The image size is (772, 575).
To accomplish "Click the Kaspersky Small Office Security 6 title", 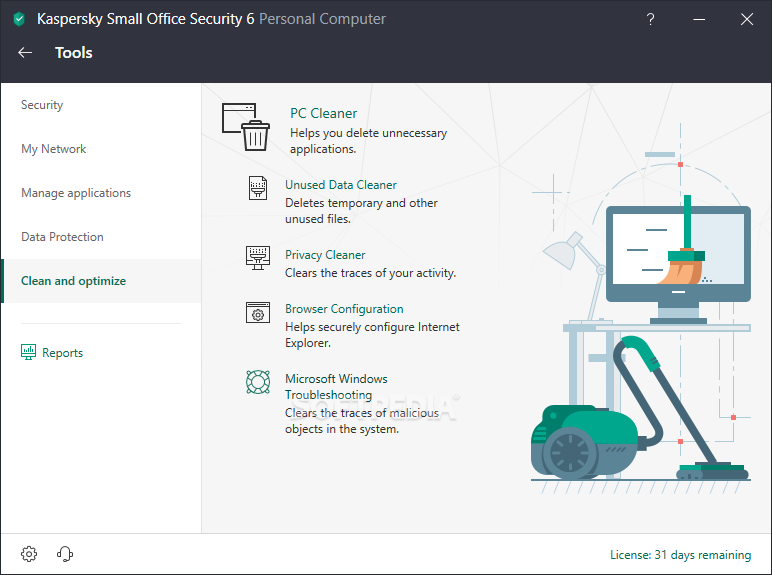I will (x=146, y=19).
